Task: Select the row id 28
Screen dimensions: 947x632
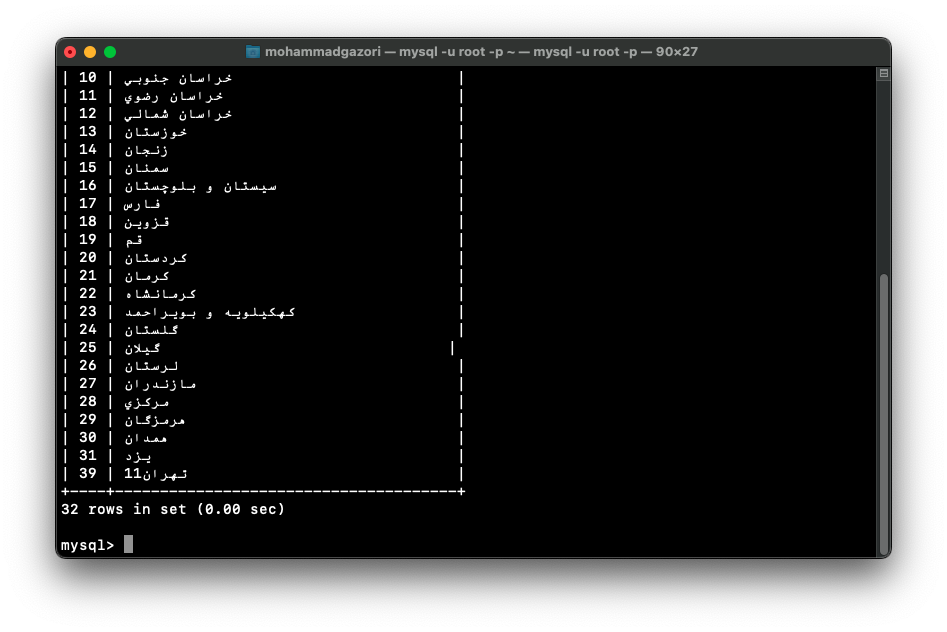Action: click(88, 402)
